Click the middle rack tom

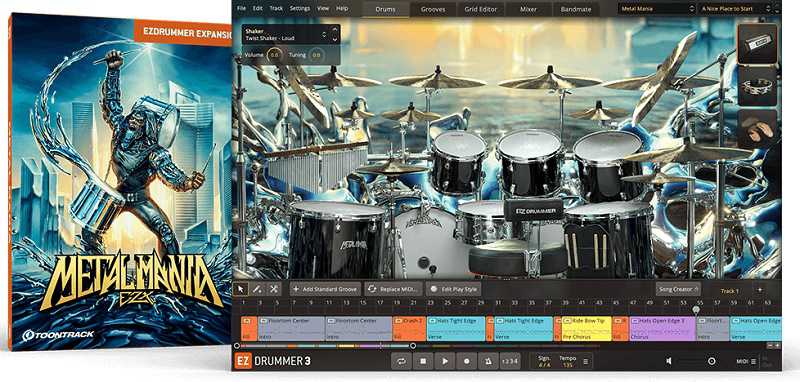pos(530,162)
